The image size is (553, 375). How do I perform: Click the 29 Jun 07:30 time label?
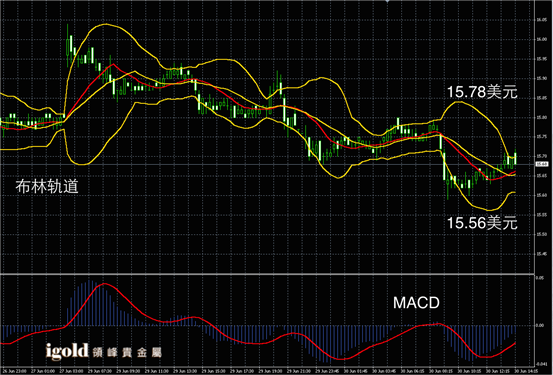[100, 371]
